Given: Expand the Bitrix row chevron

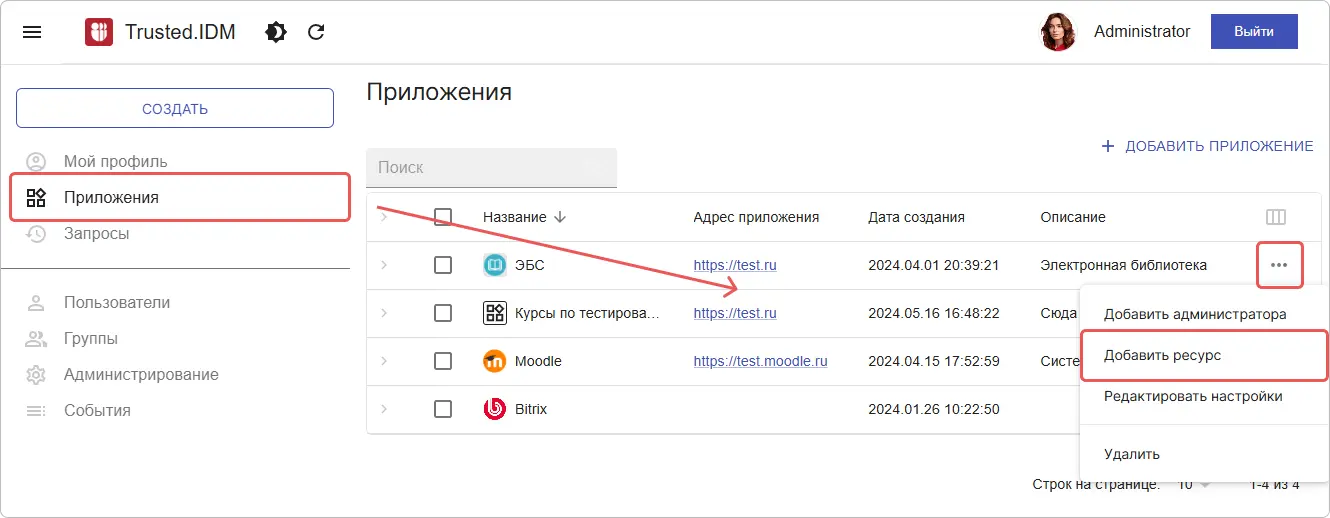Looking at the screenshot, I should point(384,409).
